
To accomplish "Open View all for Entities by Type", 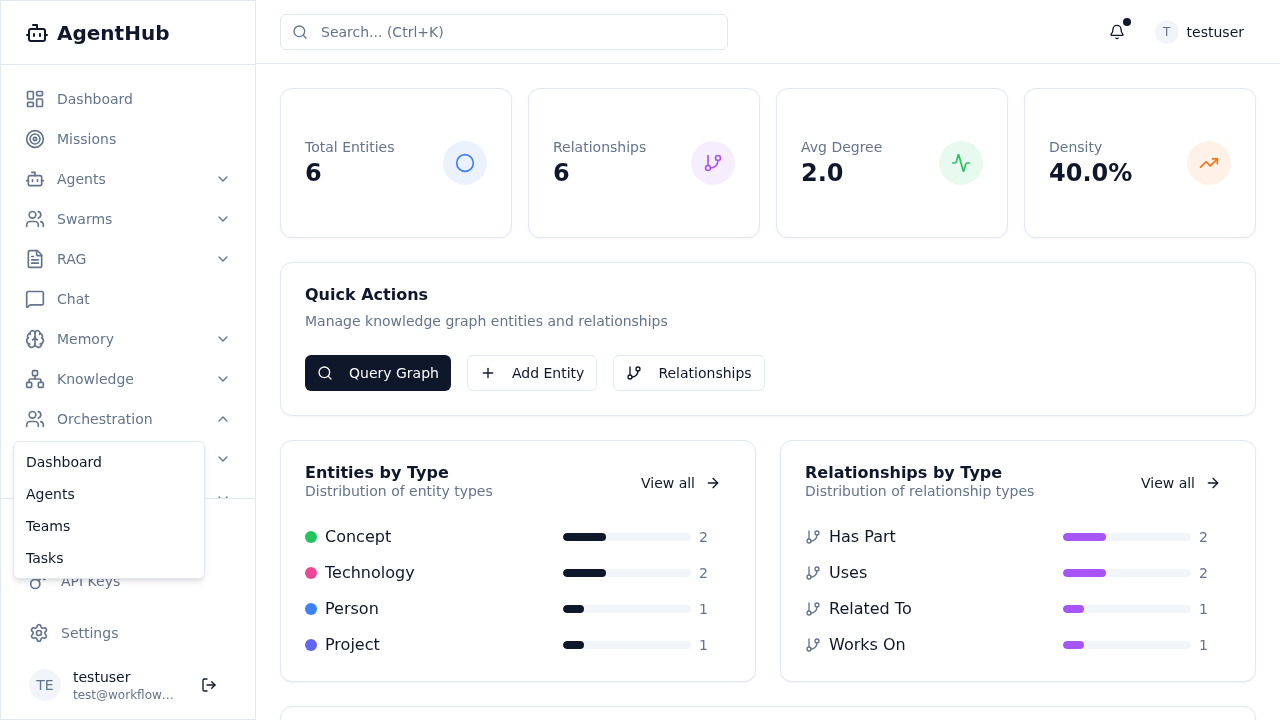I will (x=680, y=483).
